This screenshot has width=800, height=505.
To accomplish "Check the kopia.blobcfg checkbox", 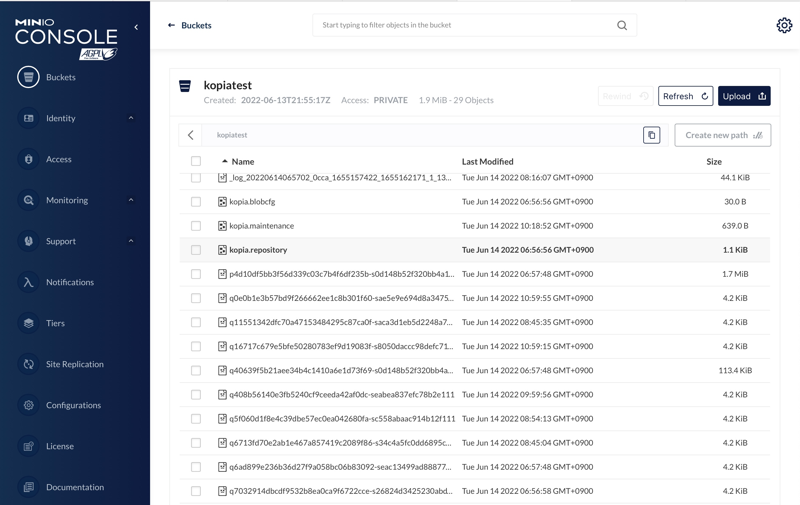I will tap(196, 201).
